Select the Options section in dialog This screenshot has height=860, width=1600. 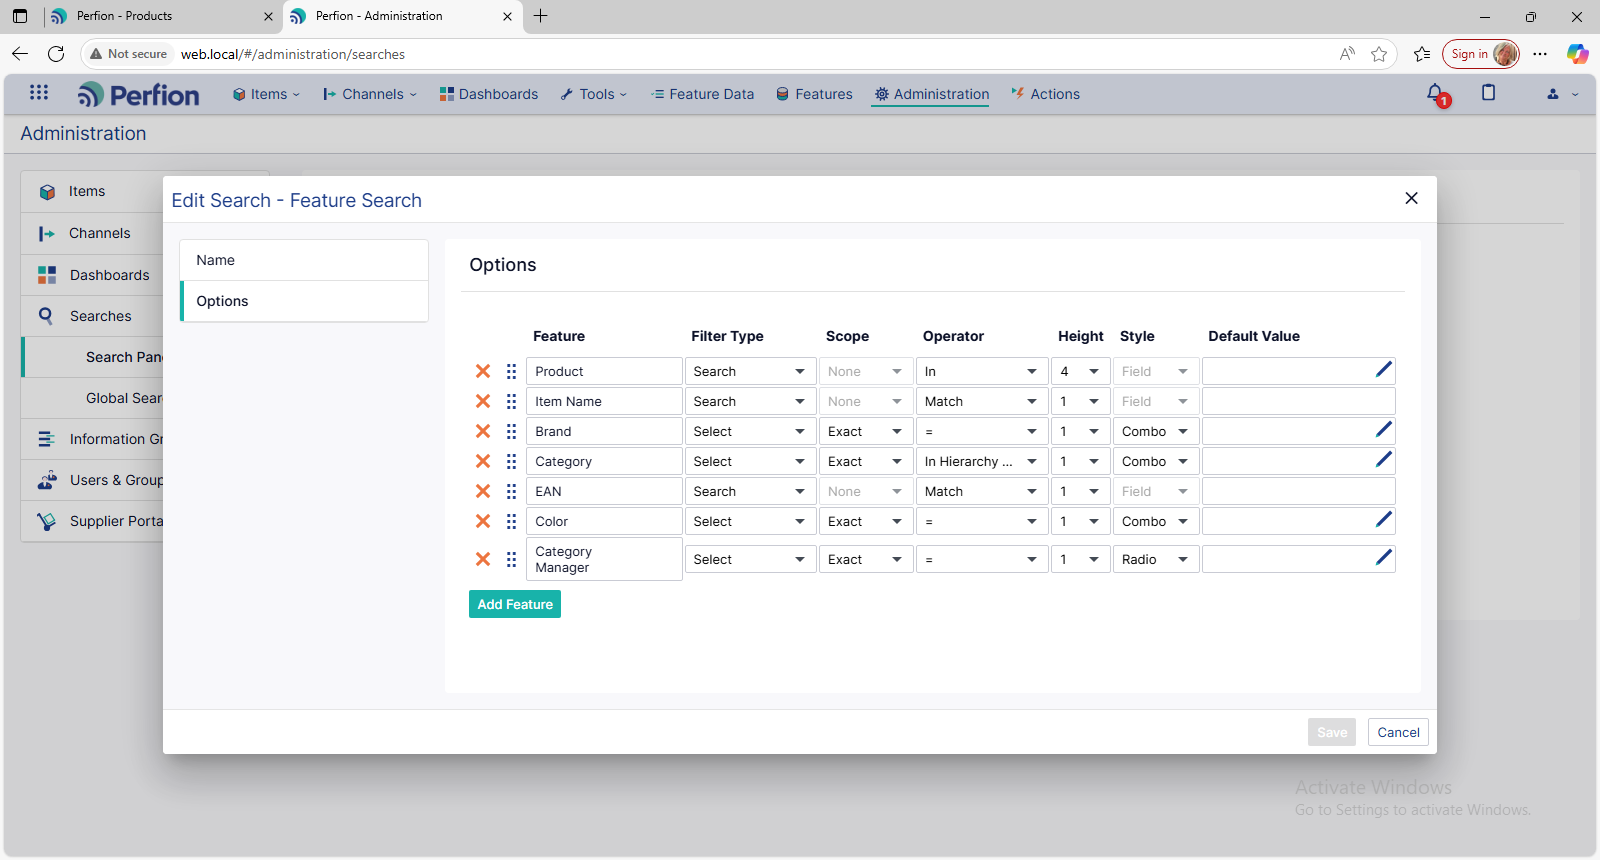[x=304, y=301]
